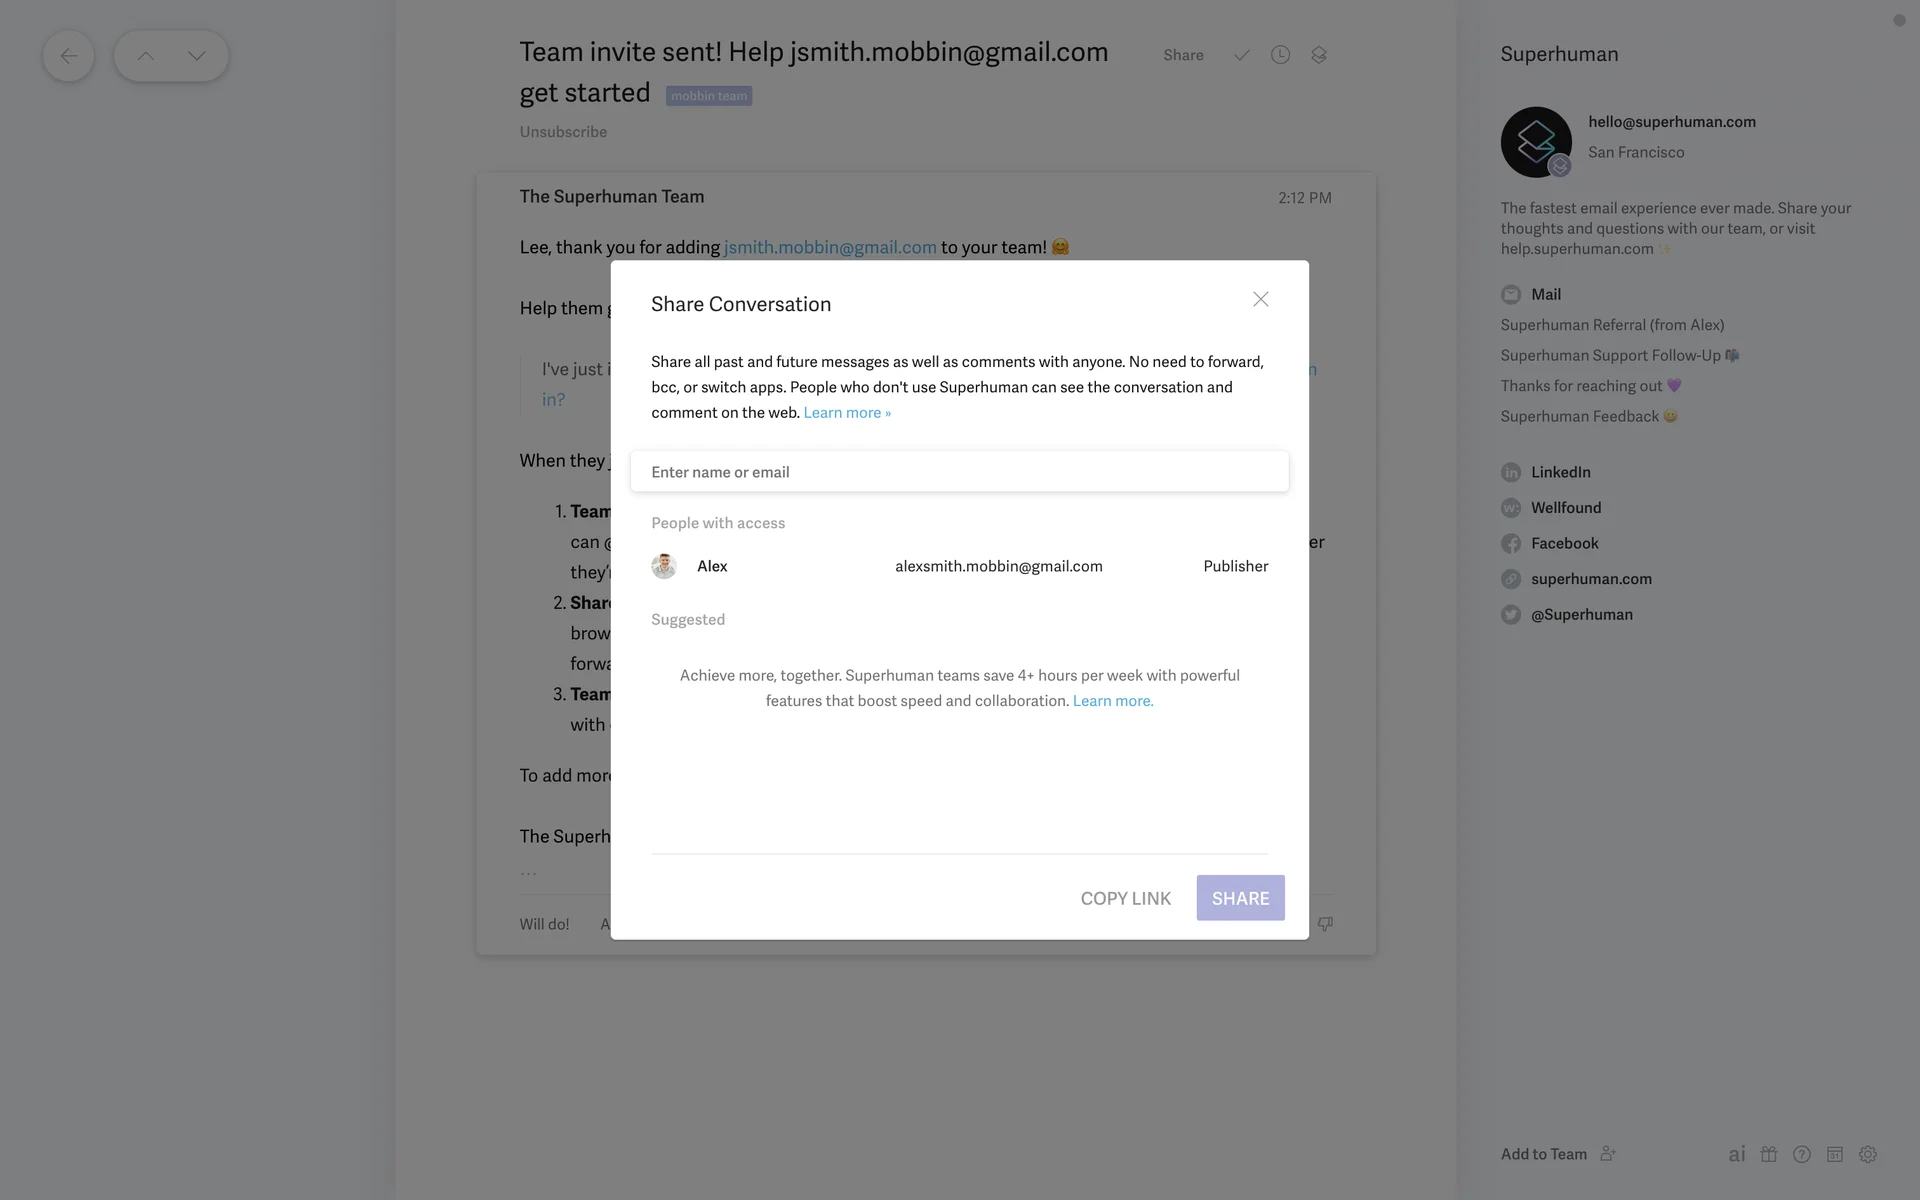Click the back arrow icon
This screenshot has height=1200, width=1920.
68,56
